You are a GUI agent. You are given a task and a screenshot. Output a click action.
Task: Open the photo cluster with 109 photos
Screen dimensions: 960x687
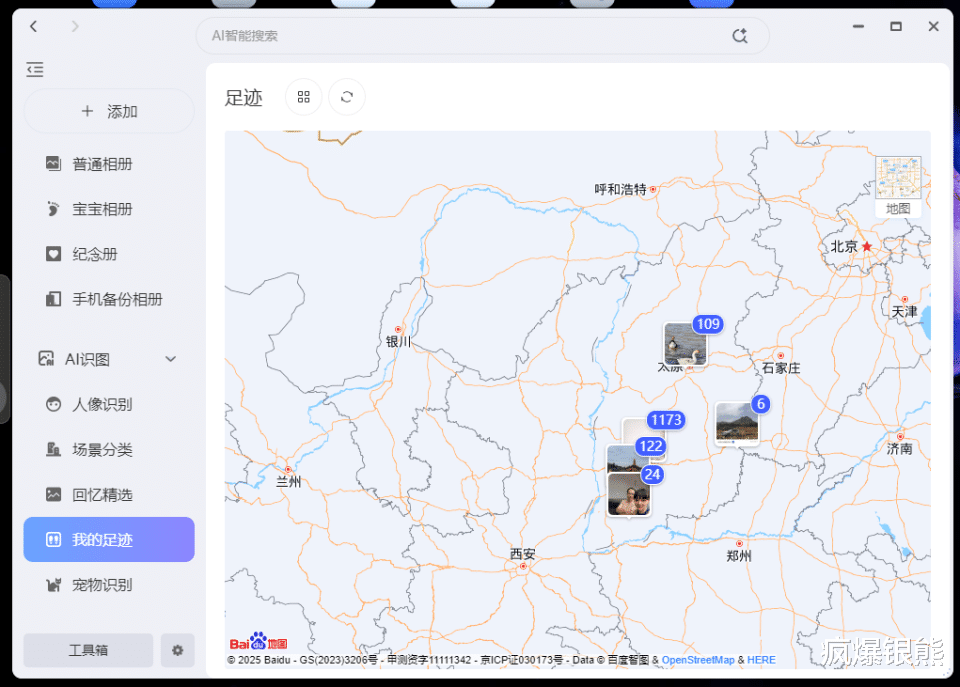[686, 344]
